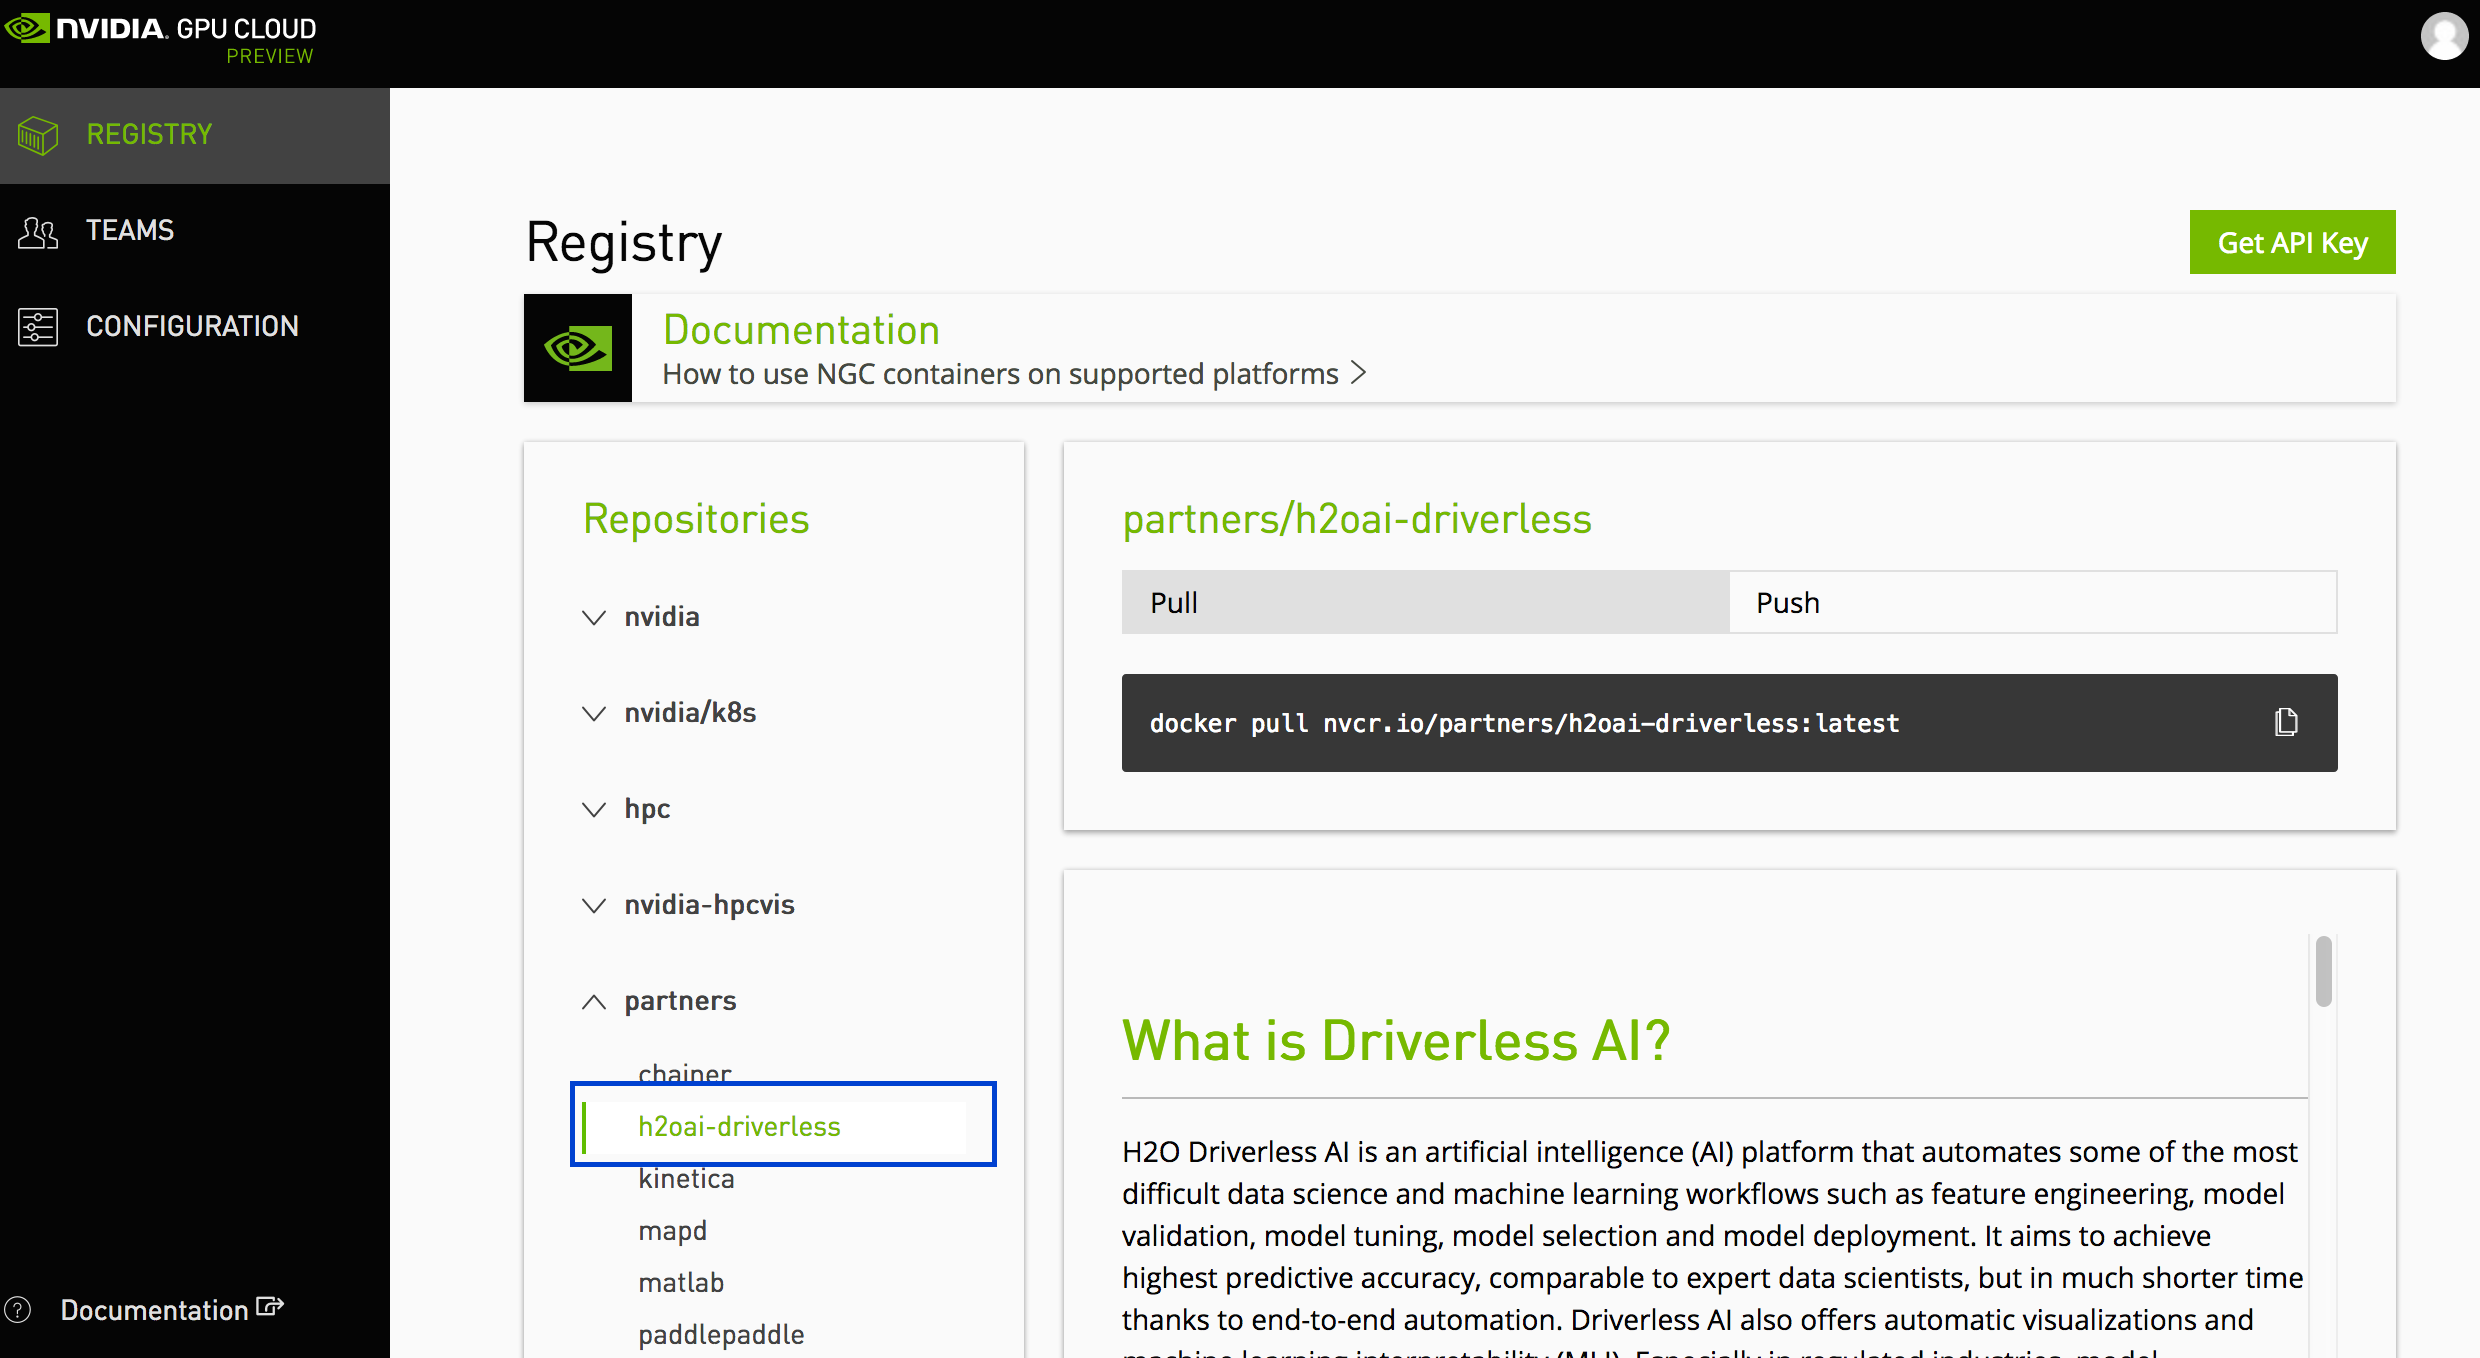Viewport: 2480px width, 1358px height.
Task: Click the NVIDIA GPU Cloud logo
Action: [x=160, y=36]
